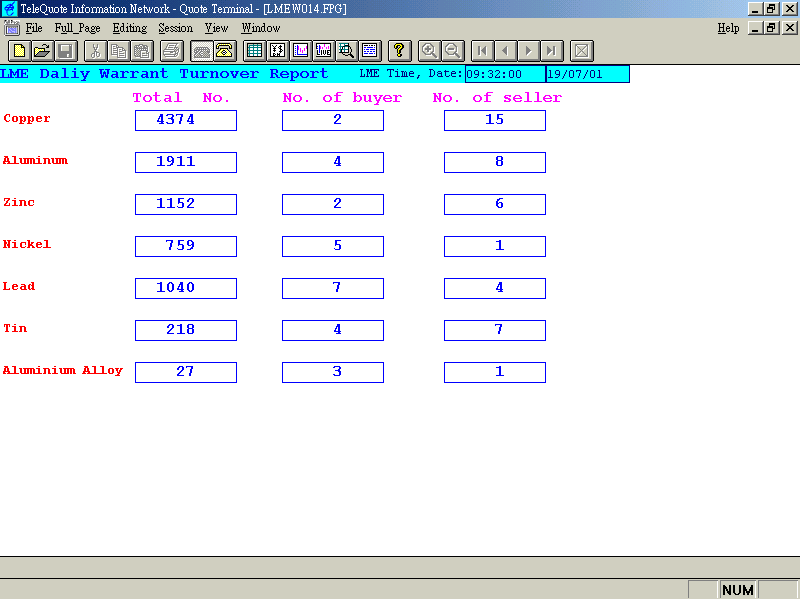Restore the inner document window
The image size is (800, 600).
(x=772, y=28)
